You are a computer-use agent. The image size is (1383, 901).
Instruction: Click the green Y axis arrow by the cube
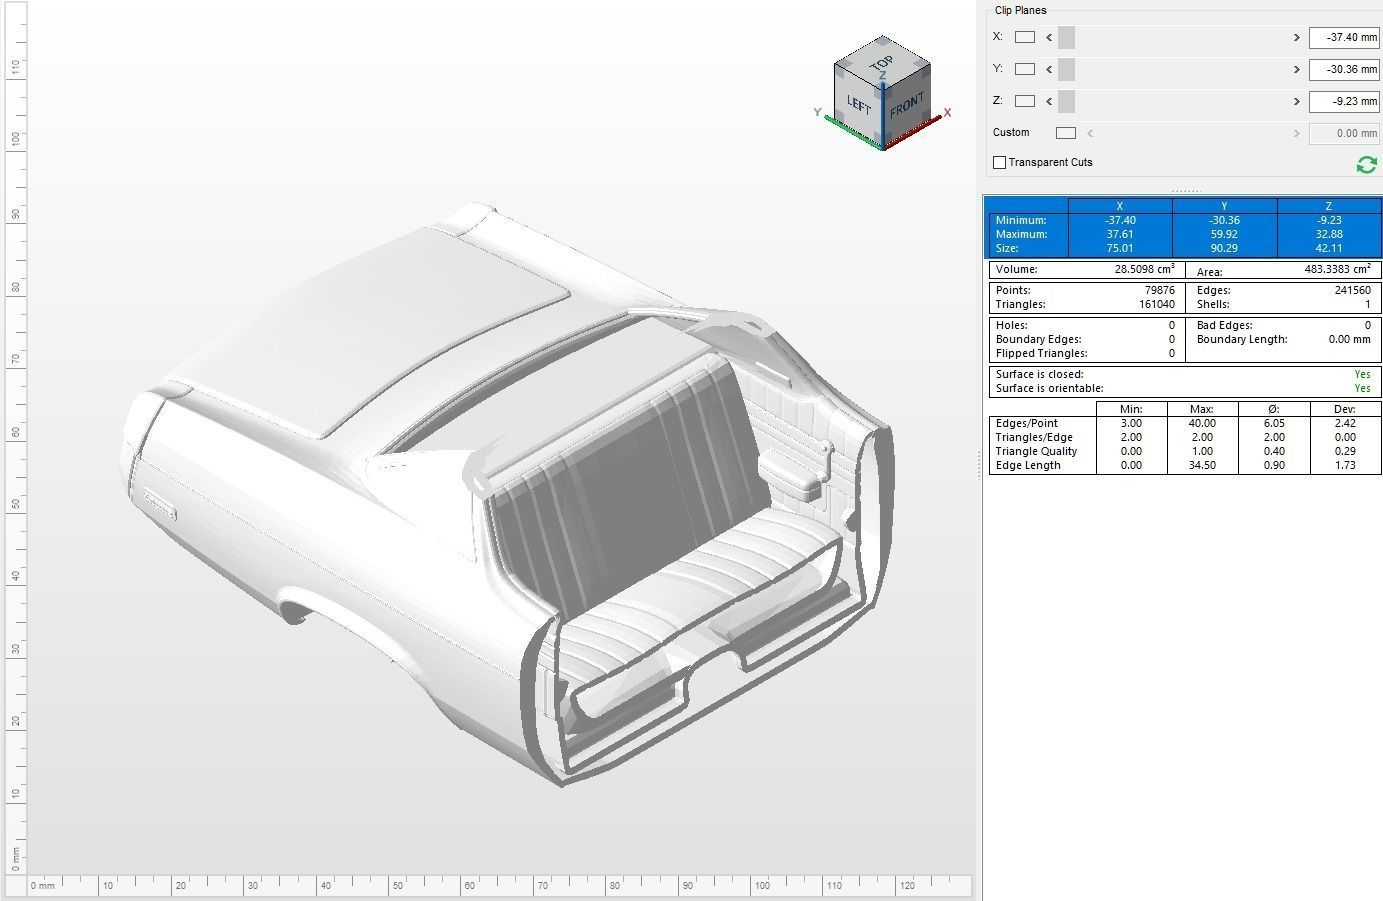pyautogui.click(x=820, y=116)
